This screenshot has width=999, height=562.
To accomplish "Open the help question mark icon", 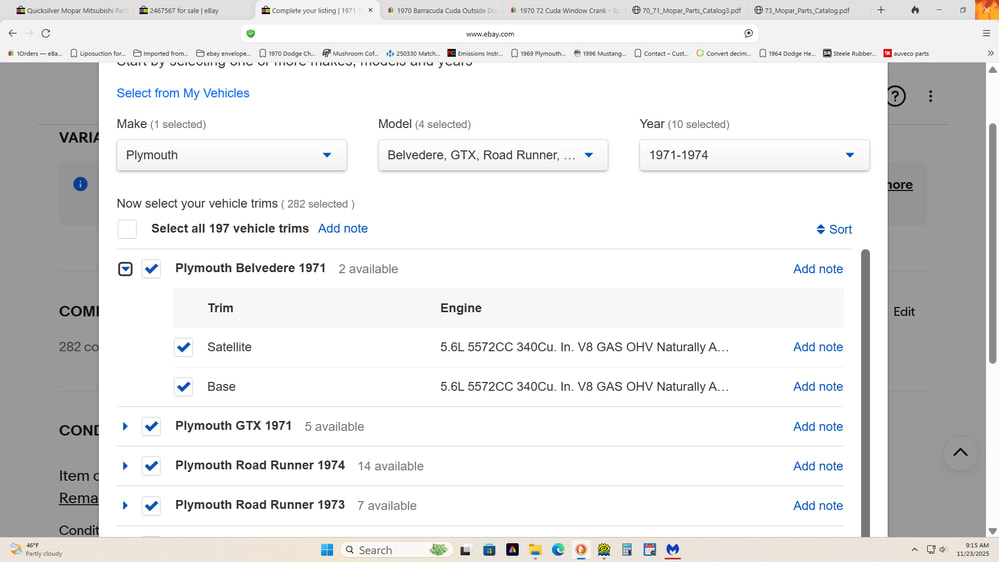I will pos(895,96).
